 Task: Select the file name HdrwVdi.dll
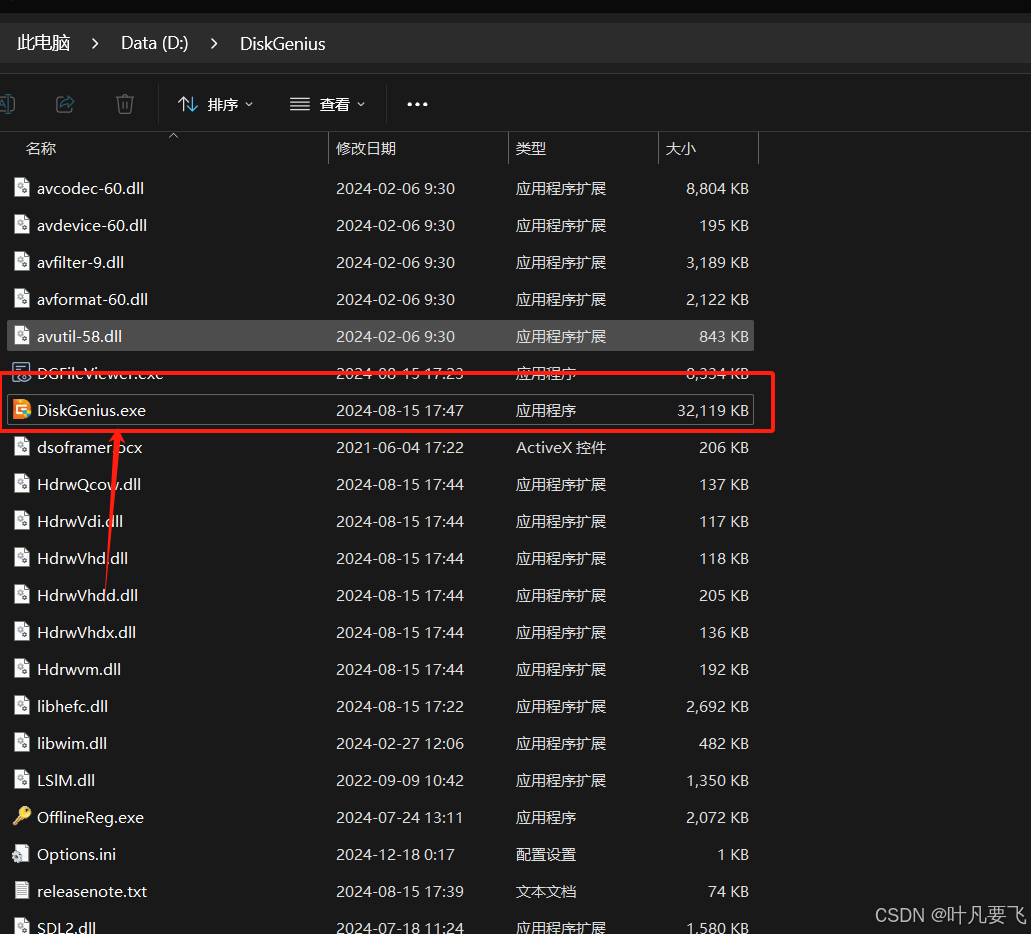pyautogui.click(x=80, y=522)
